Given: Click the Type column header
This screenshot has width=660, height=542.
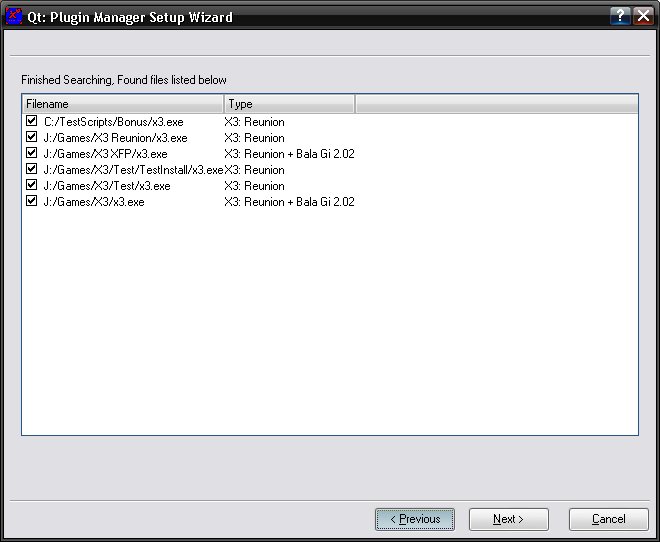Looking at the screenshot, I should [x=289, y=104].
